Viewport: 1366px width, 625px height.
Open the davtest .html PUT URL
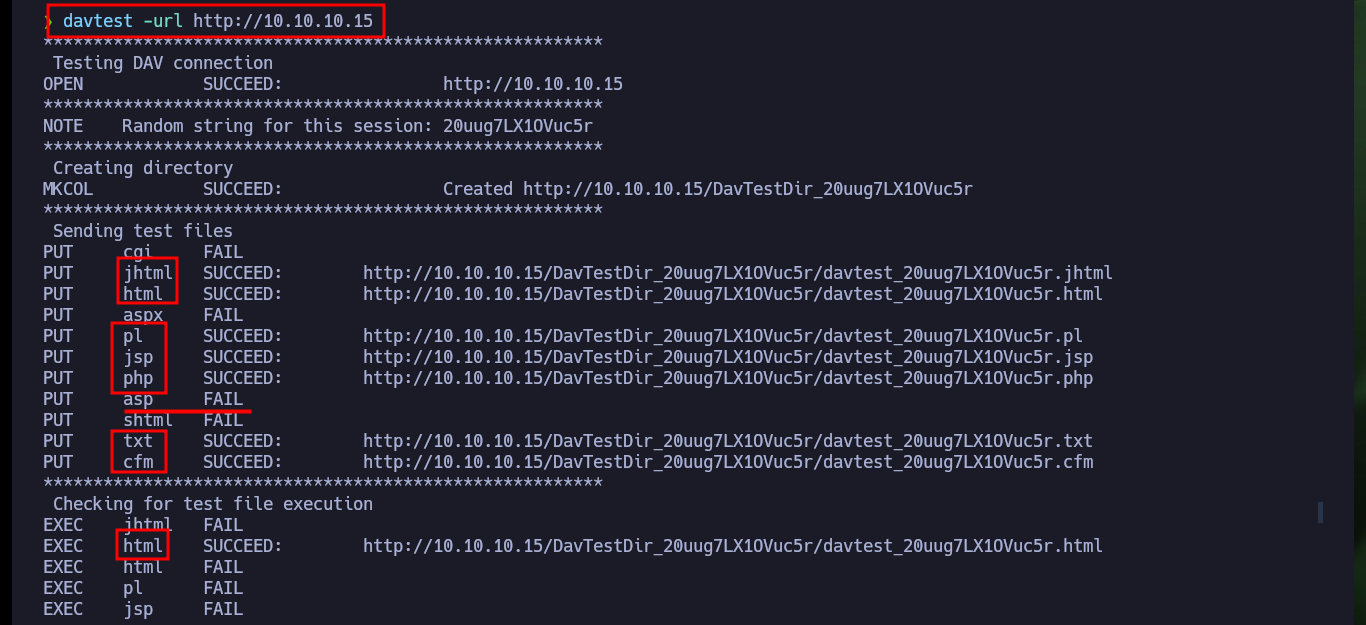[x=733, y=294]
